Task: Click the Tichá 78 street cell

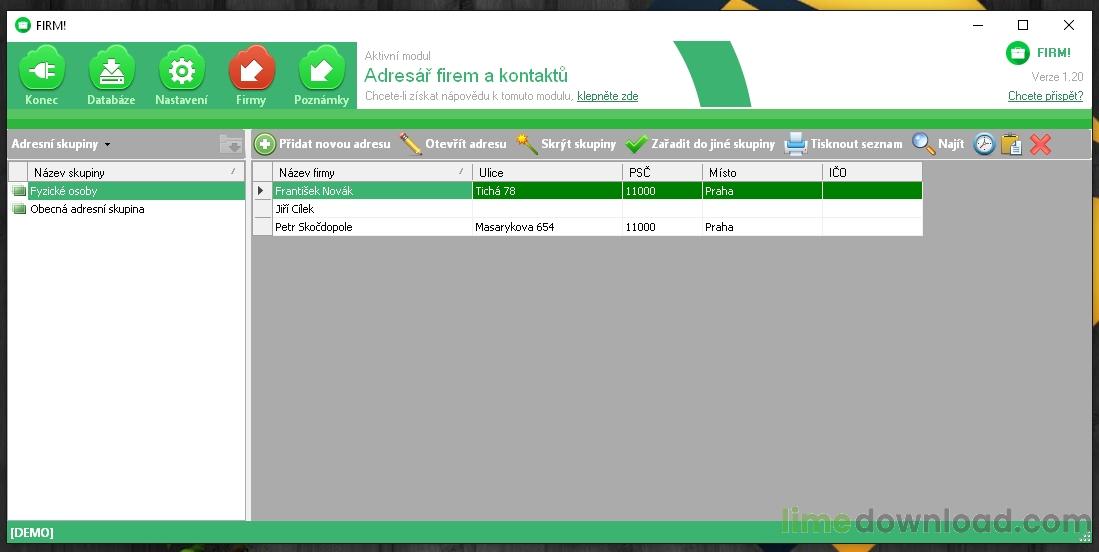Action: point(547,191)
